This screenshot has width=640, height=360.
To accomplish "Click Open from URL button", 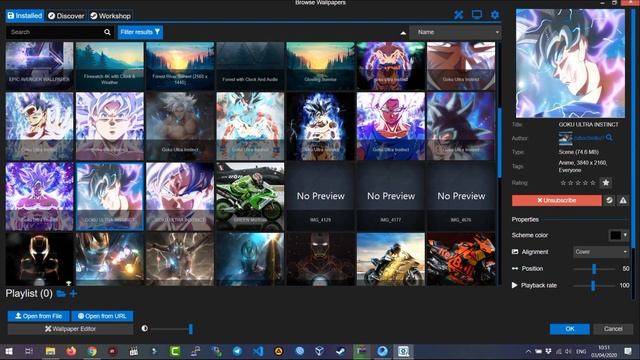I will (102, 316).
